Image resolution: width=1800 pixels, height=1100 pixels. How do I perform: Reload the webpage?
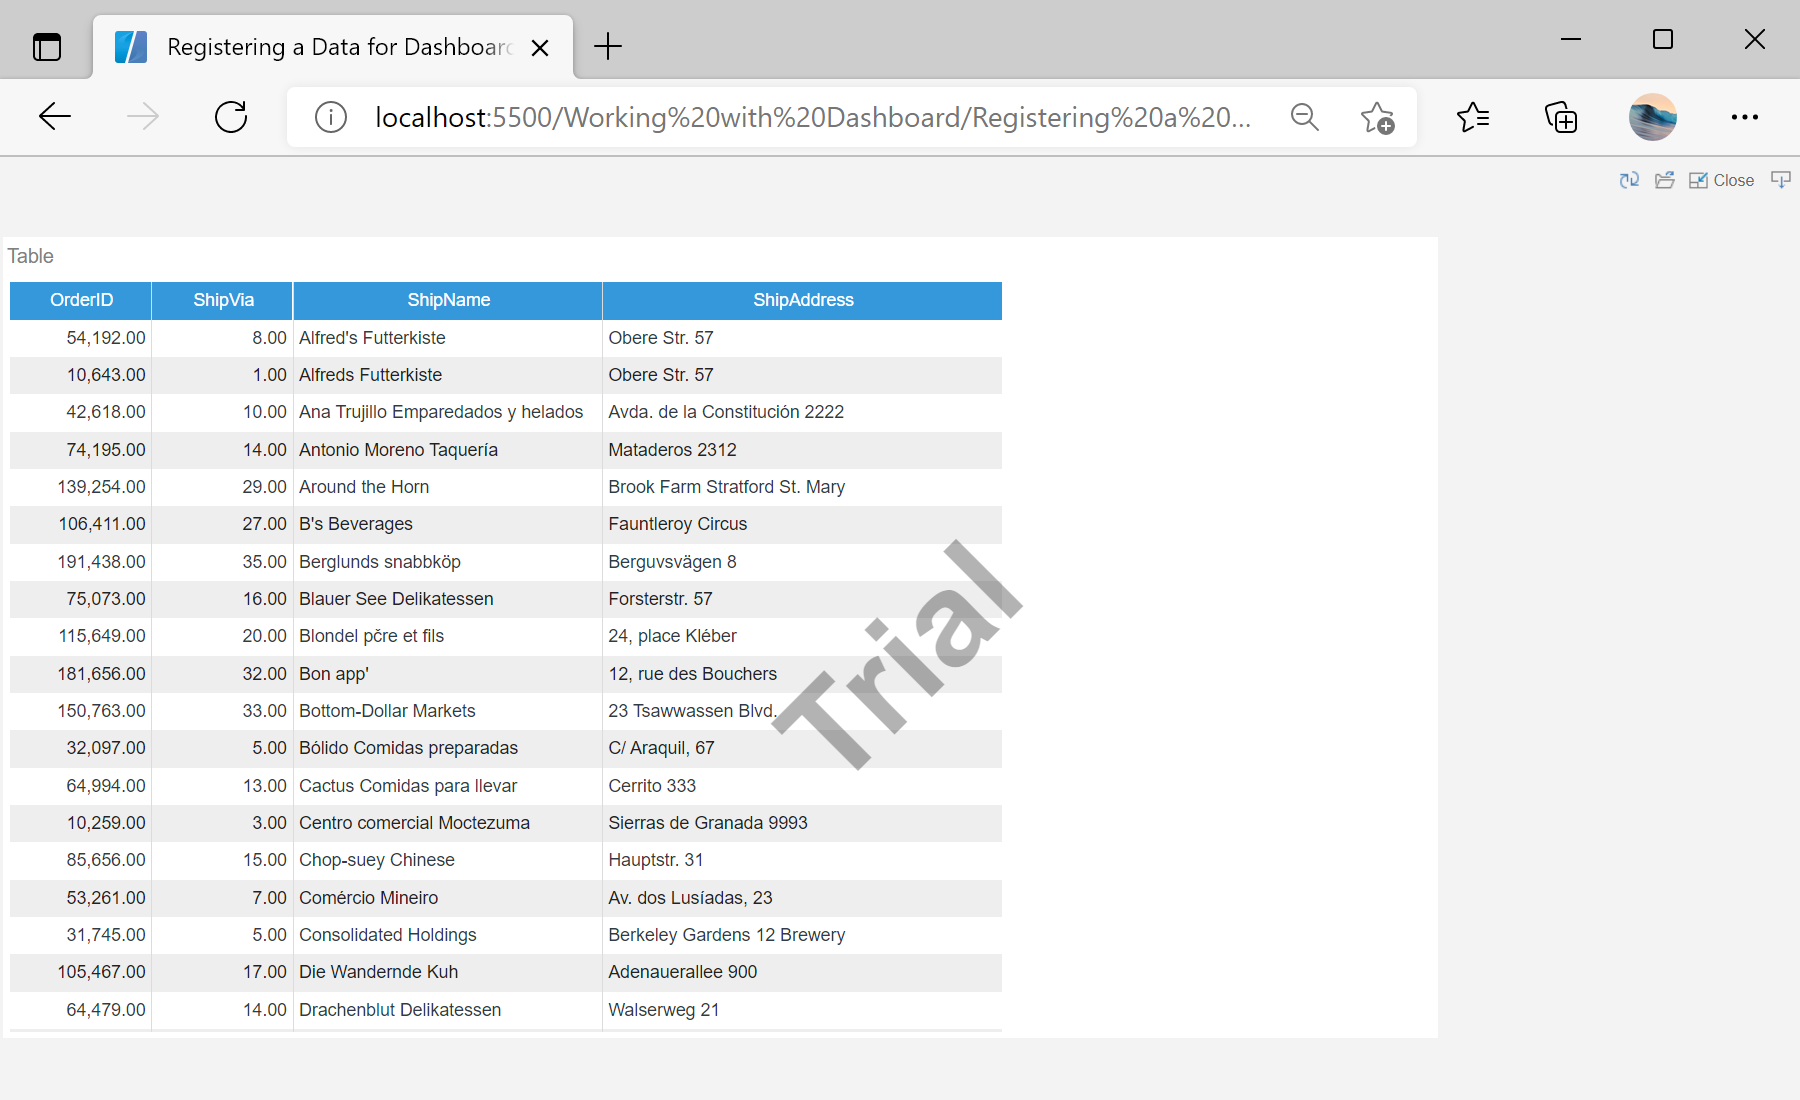coord(230,117)
